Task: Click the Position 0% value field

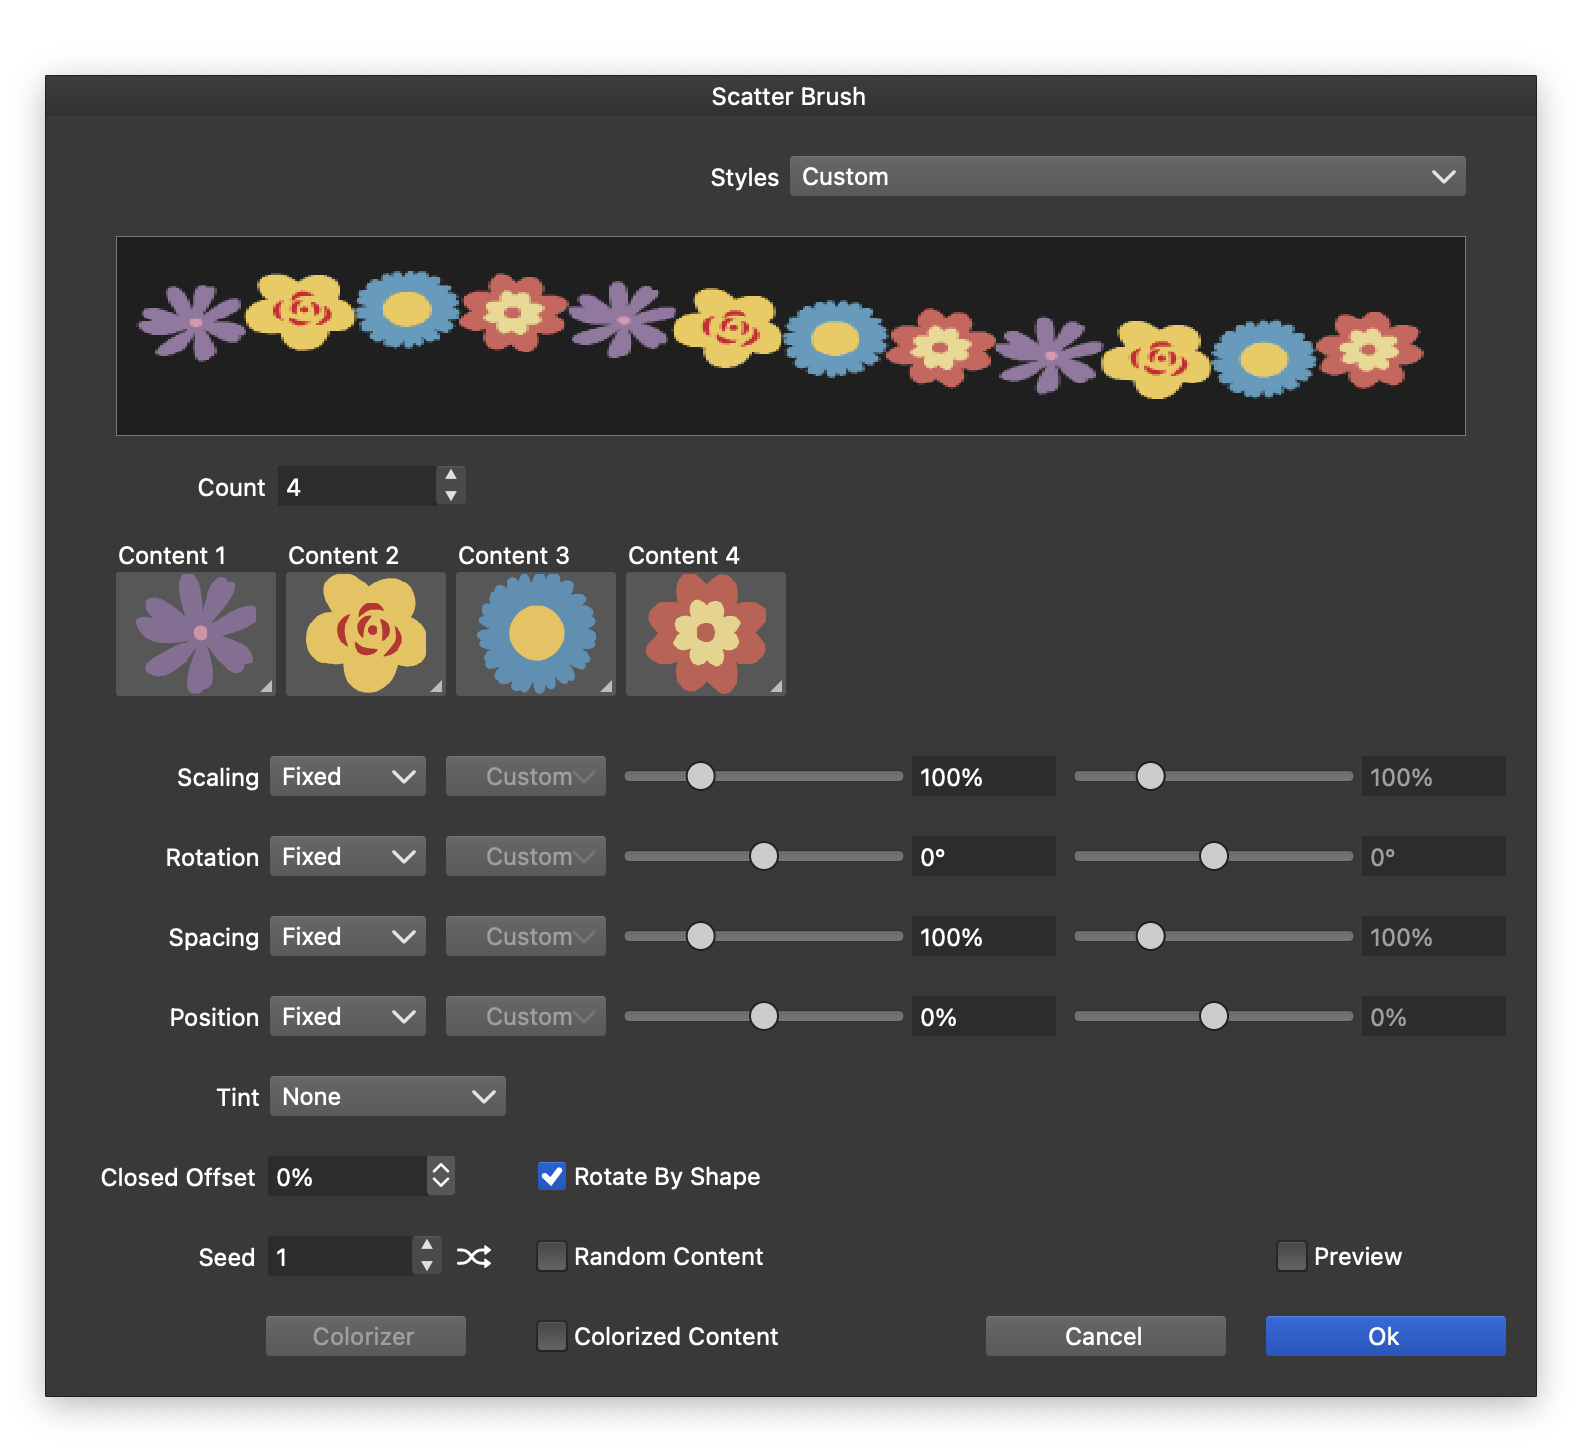Action: [x=982, y=1016]
